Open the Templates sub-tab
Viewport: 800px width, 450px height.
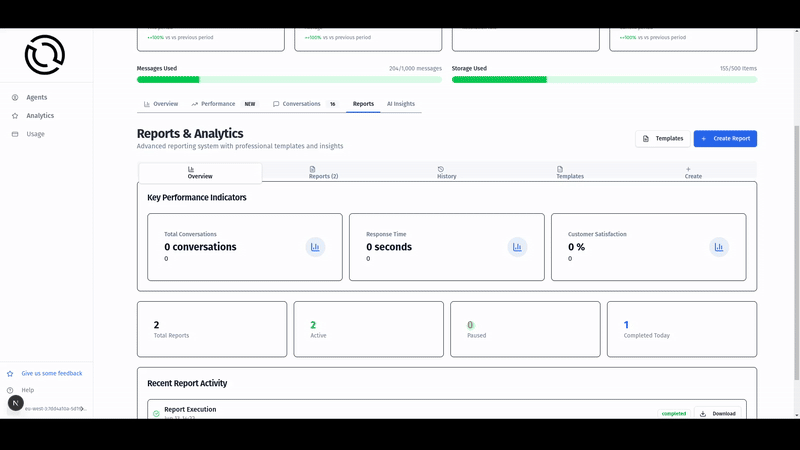(570, 172)
